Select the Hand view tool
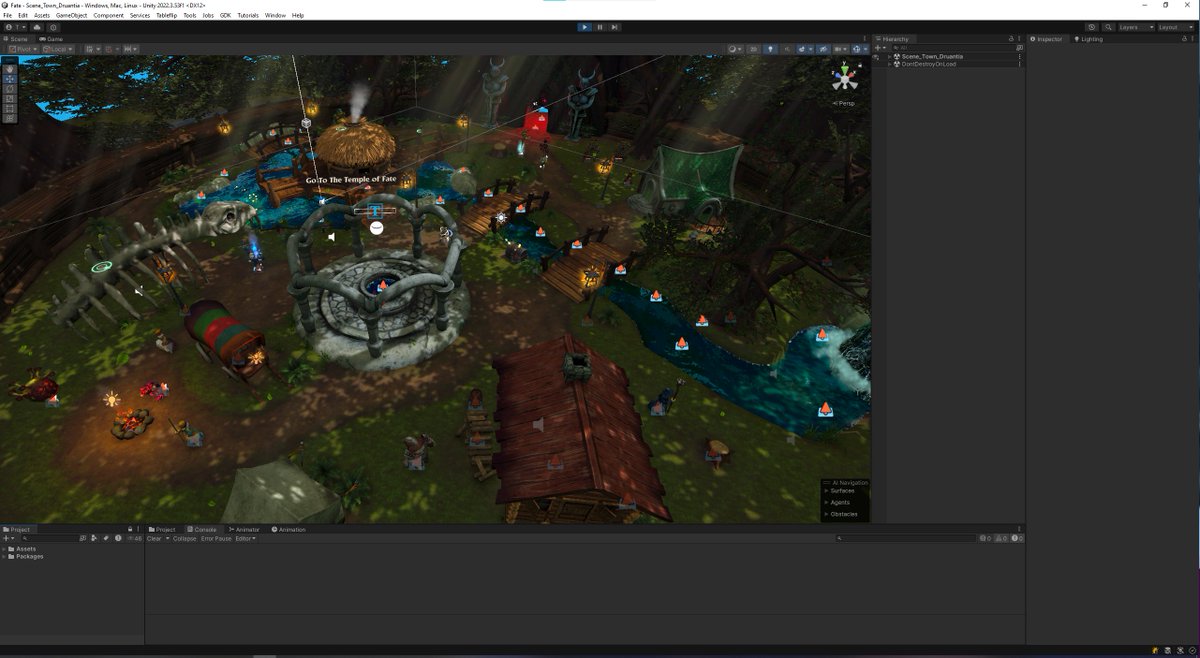This screenshot has width=1200, height=658. tap(10, 69)
